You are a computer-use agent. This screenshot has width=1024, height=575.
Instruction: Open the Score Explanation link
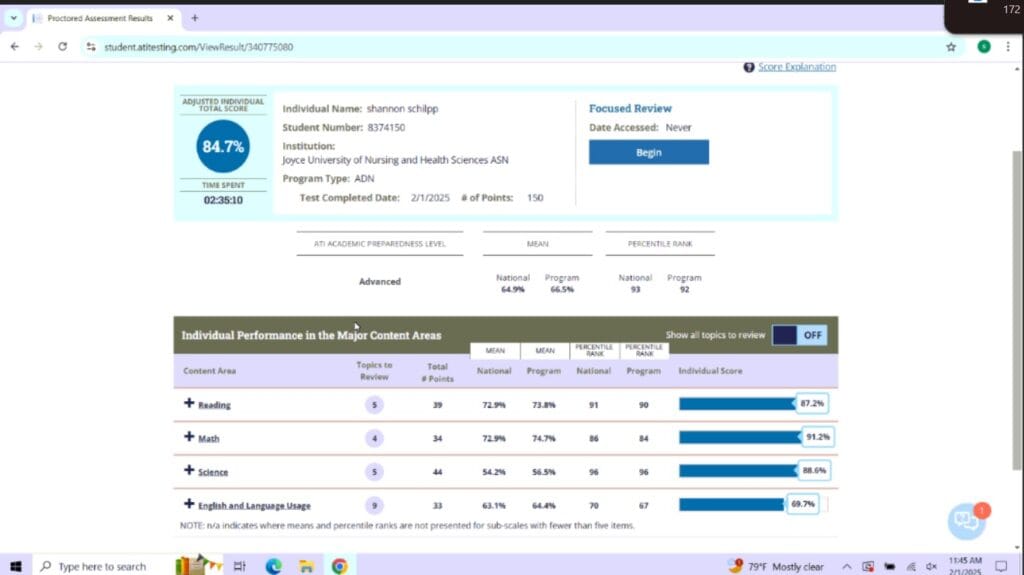pyautogui.click(x=796, y=67)
